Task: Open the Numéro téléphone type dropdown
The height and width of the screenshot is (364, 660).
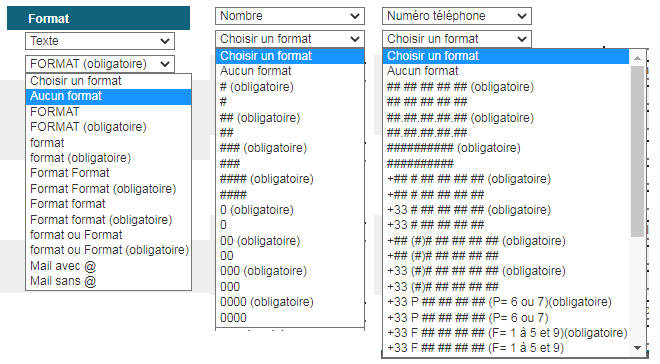Action: [457, 16]
